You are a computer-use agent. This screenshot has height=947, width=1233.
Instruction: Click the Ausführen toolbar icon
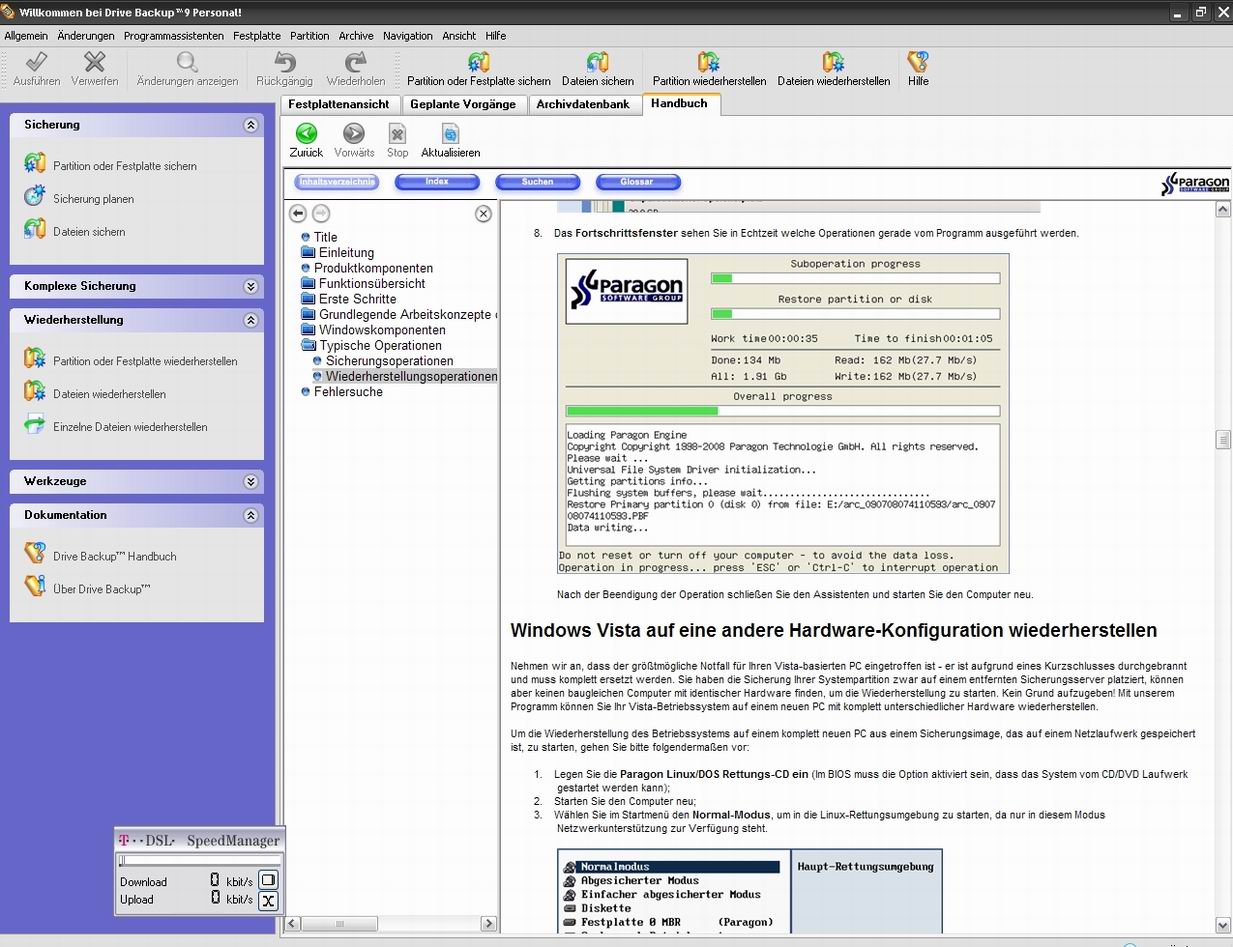click(x=36, y=63)
